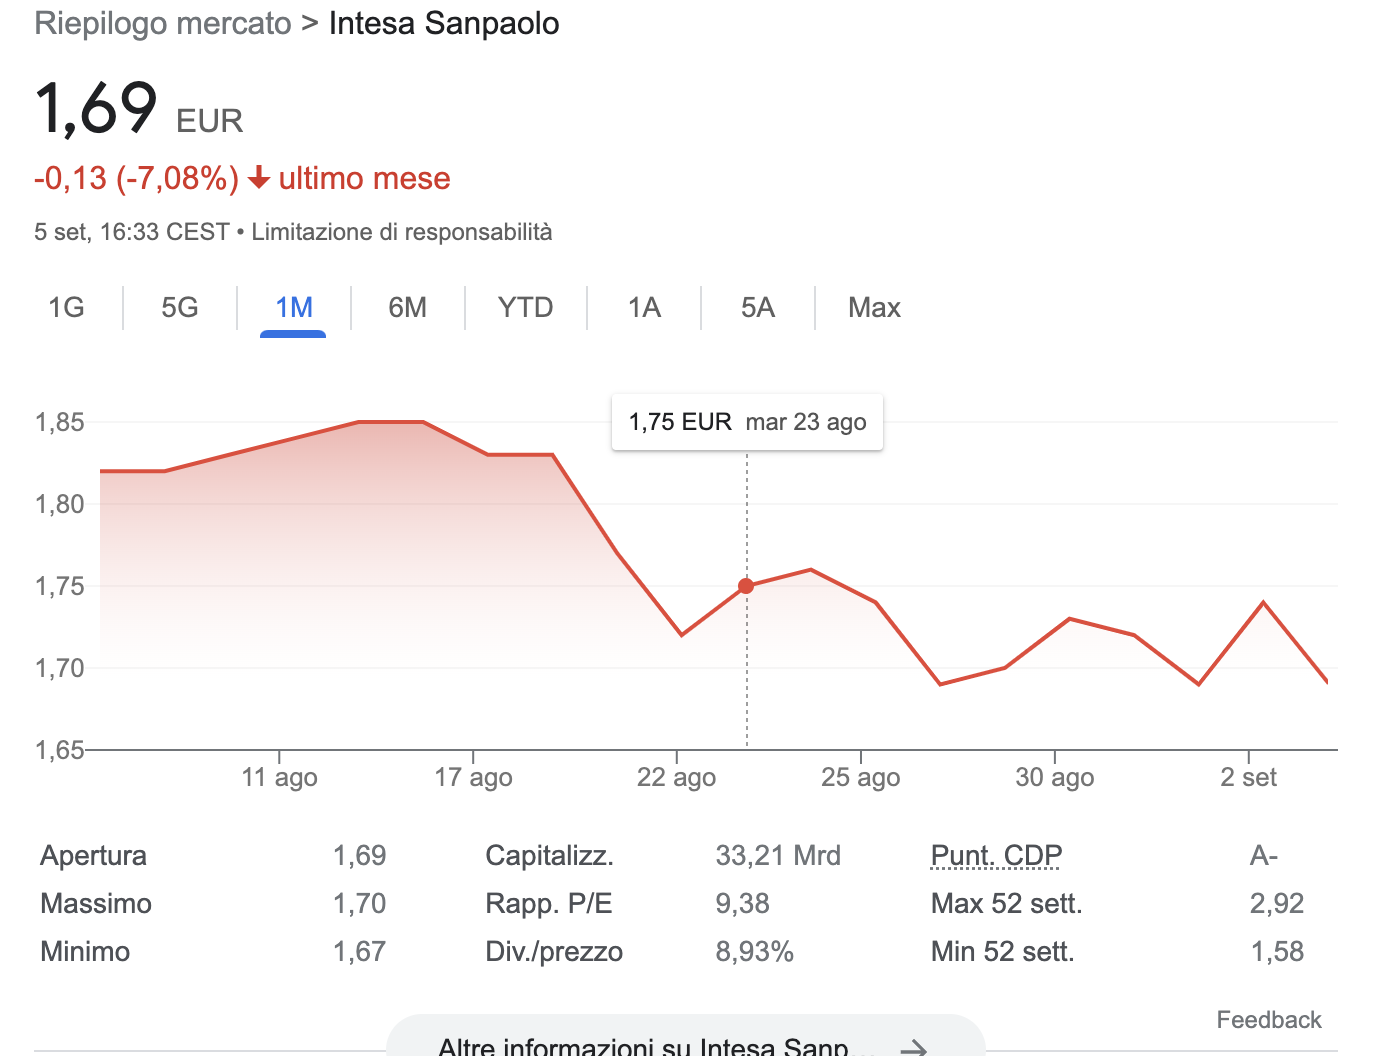Select the 1G time range tab
The image size is (1388, 1056).
pyautogui.click(x=66, y=307)
